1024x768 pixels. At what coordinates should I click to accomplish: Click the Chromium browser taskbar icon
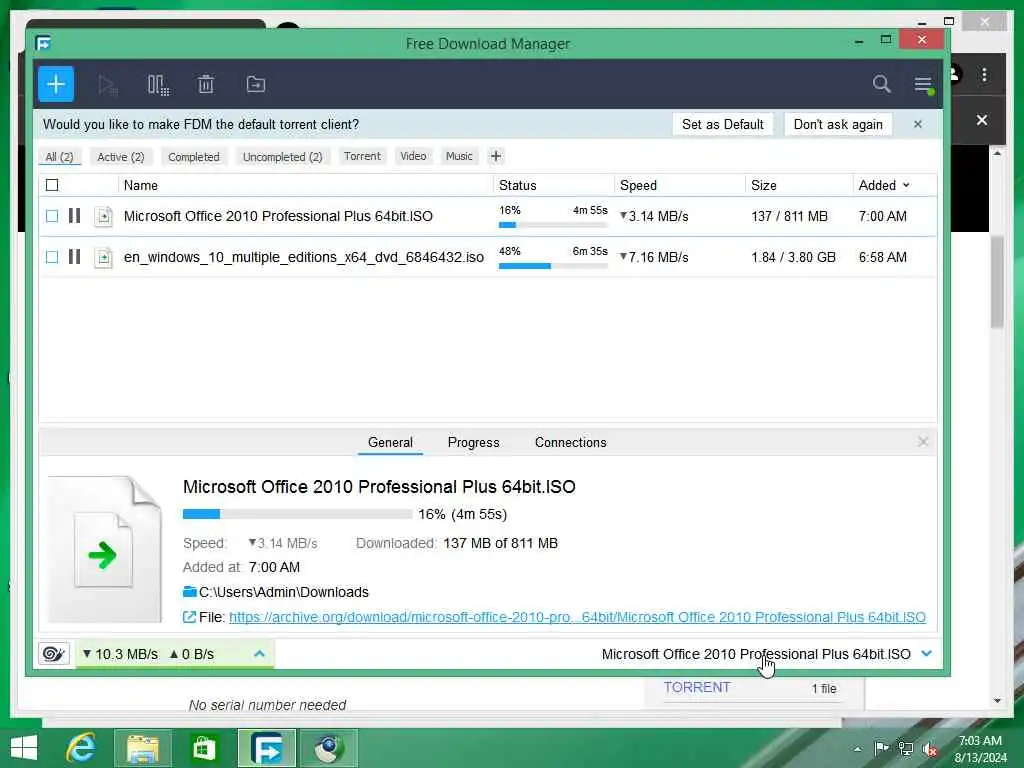pos(329,748)
